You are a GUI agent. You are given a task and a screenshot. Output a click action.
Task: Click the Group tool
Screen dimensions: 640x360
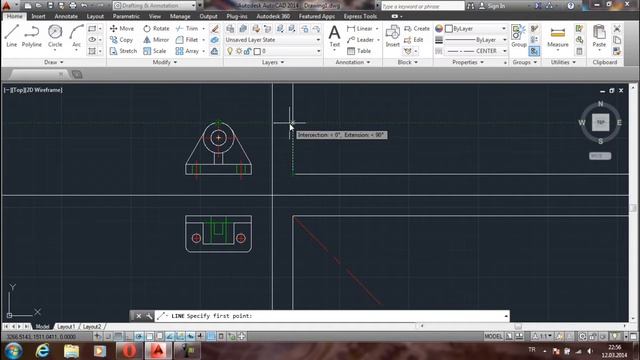click(x=519, y=36)
